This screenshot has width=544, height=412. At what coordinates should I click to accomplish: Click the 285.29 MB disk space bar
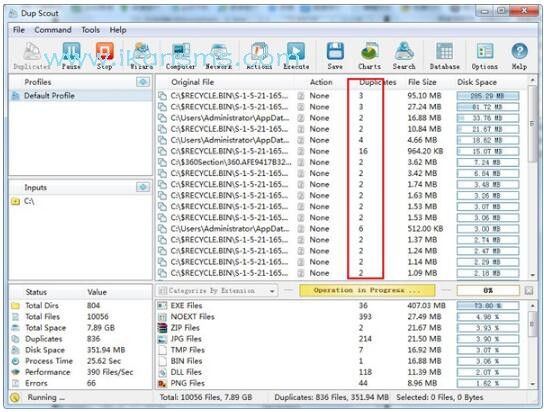coord(488,96)
